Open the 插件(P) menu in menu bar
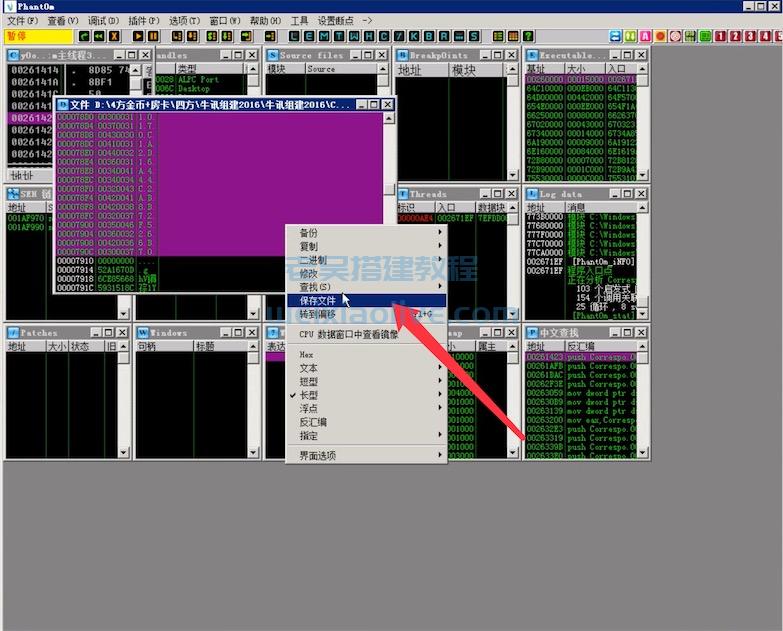This screenshot has width=783, height=631. pos(144,20)
